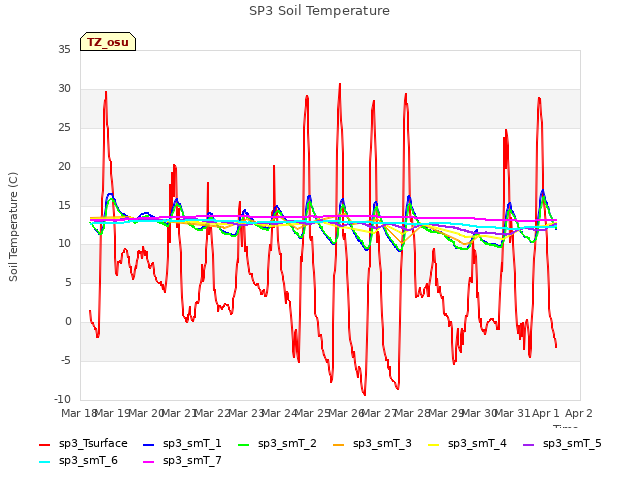This screenshot has width=640, height=480.
Task: Click the blue sp3_smT_1 legend swatch
Action: (x=149, y=444)
